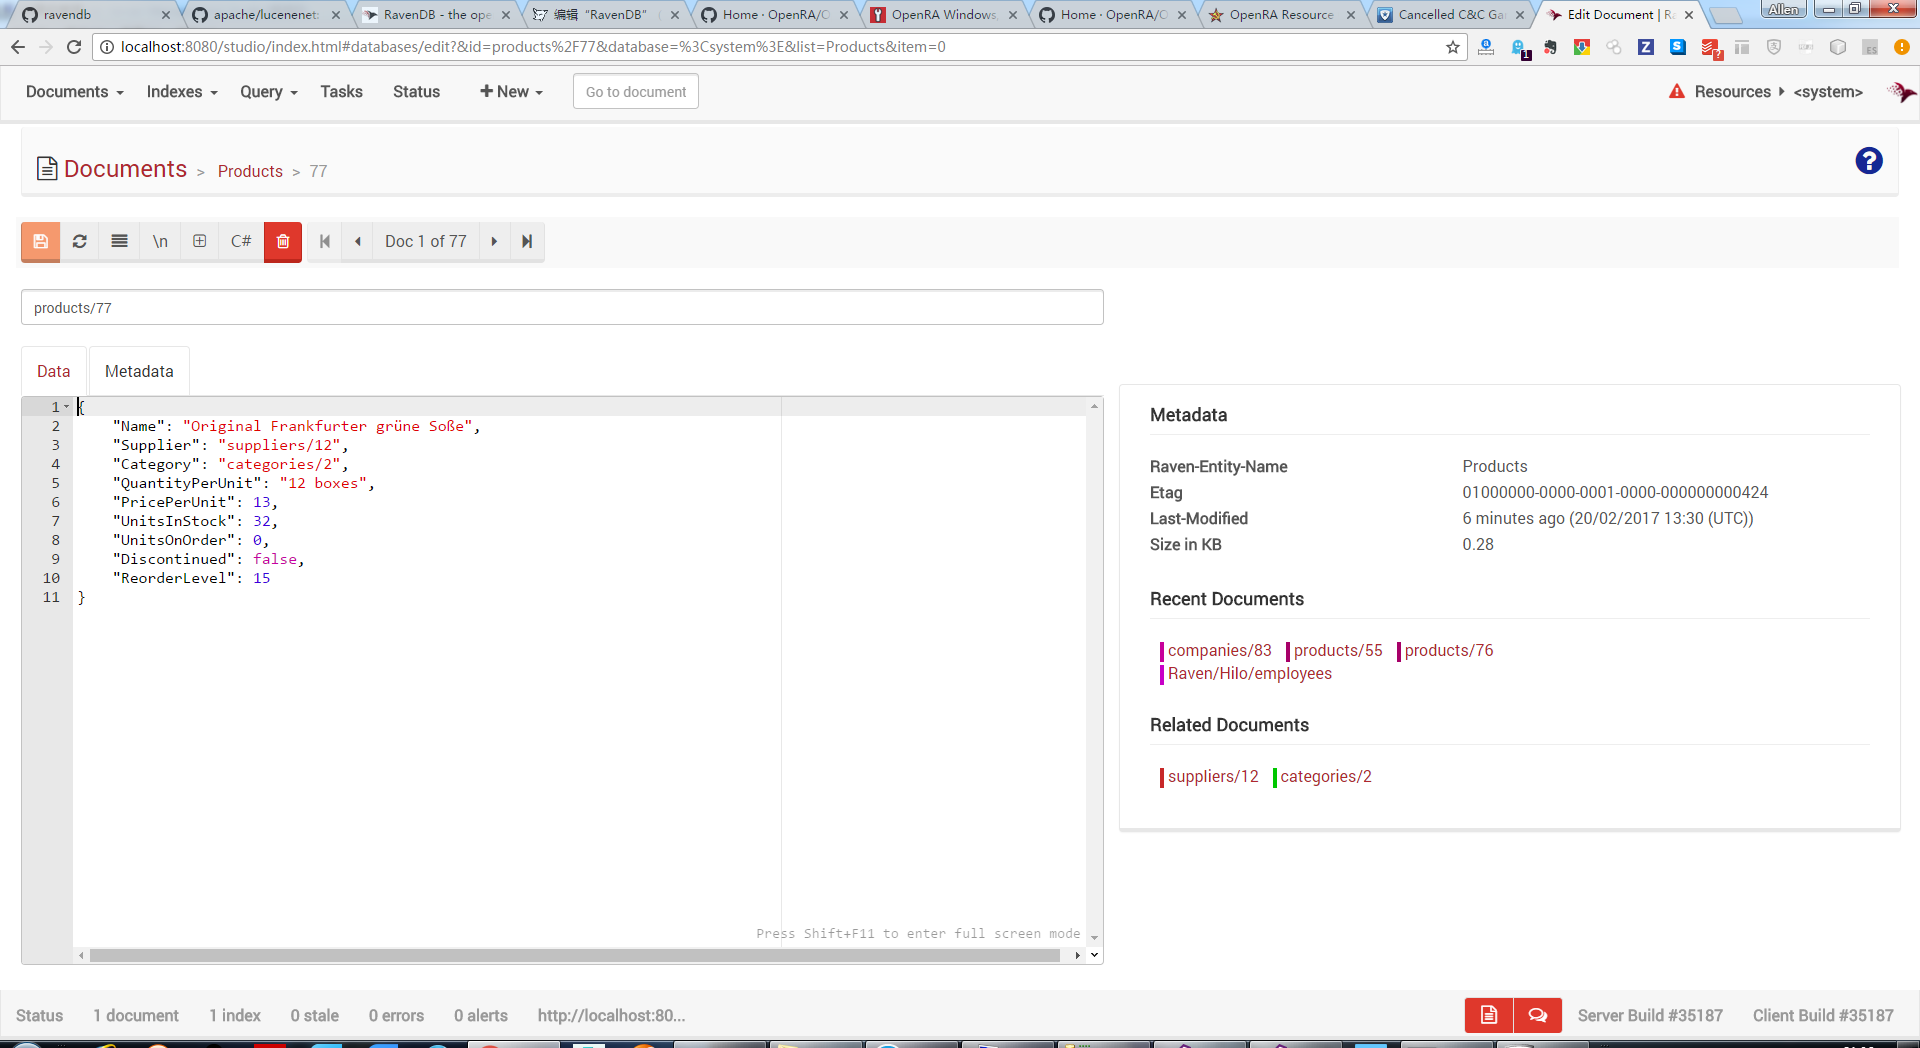Toggle collapse of the document outline

point(200,242)
